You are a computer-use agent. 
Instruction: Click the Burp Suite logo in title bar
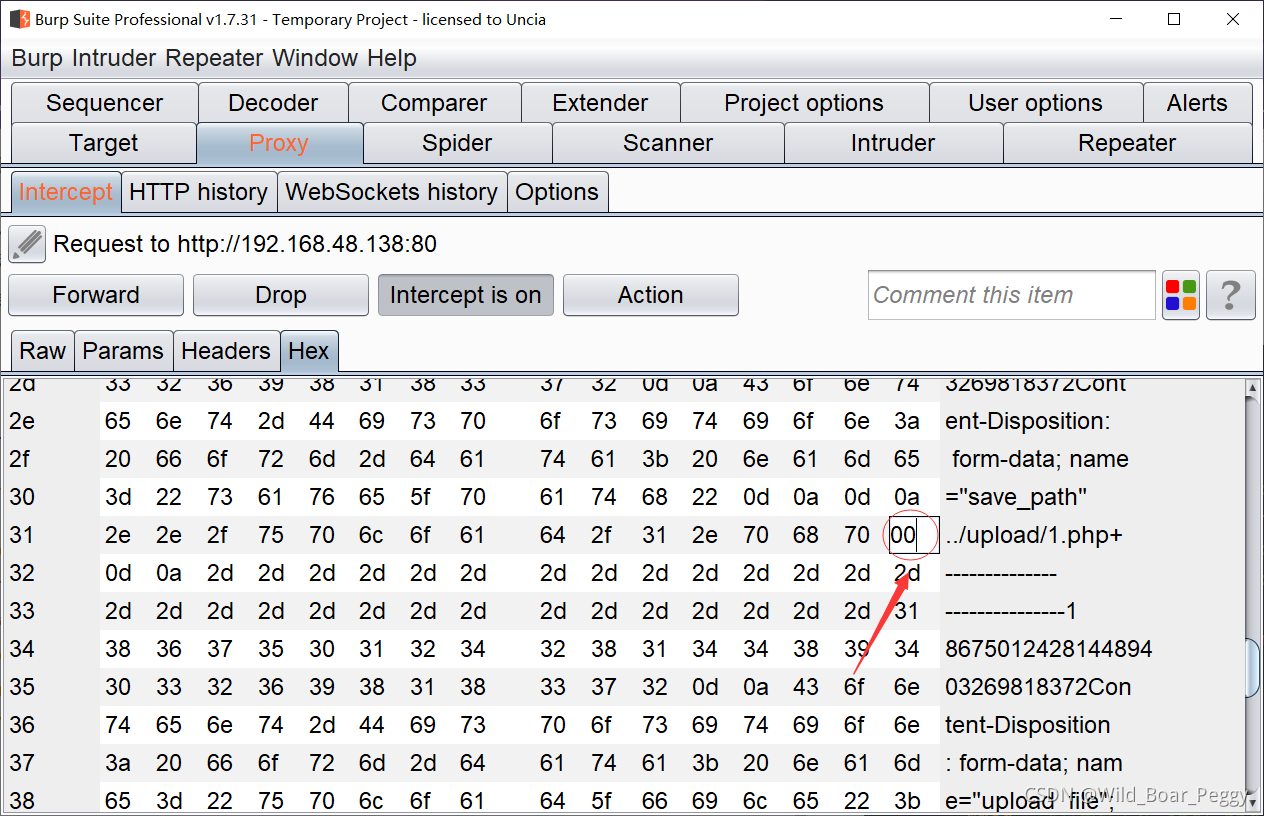tap(19, 19)
